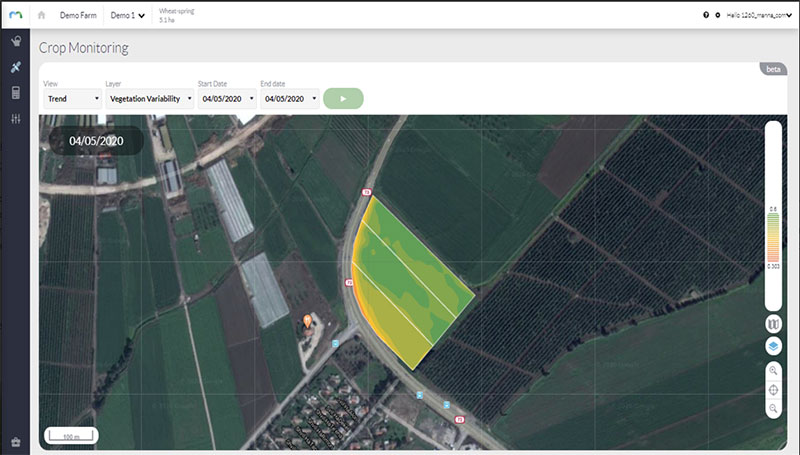The image size is (800, 455).
Task: Open the sliders settings icon in the sidebar
Action: (15, 119)
